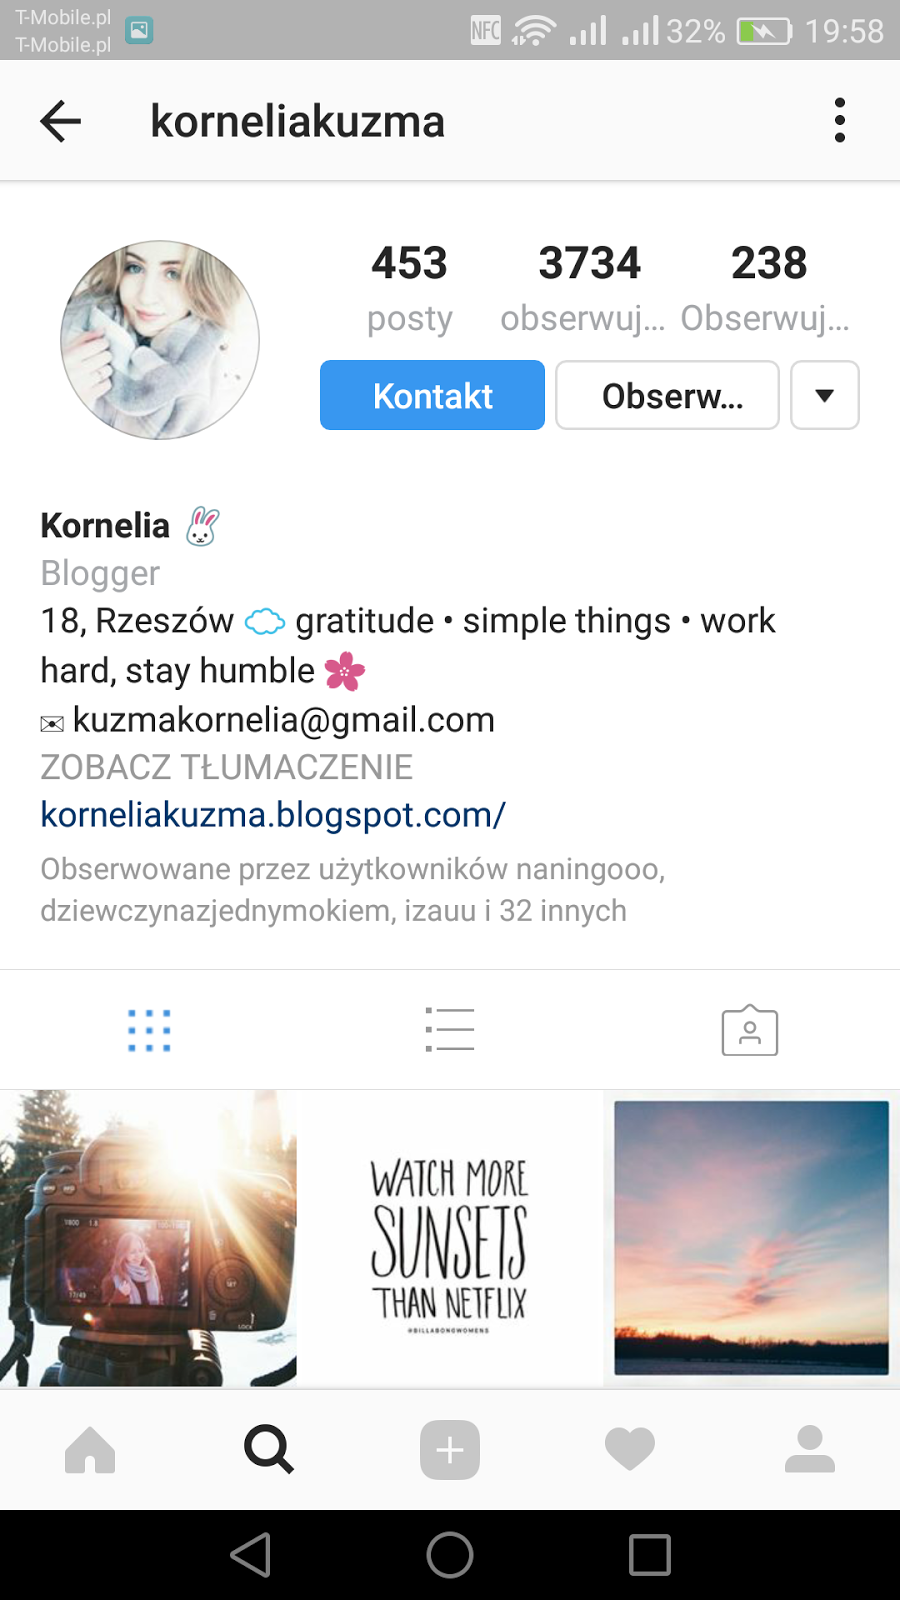The image size is (900, 1600).
Task: Open the three-dot options menu
Action: [x=840, y=121]
